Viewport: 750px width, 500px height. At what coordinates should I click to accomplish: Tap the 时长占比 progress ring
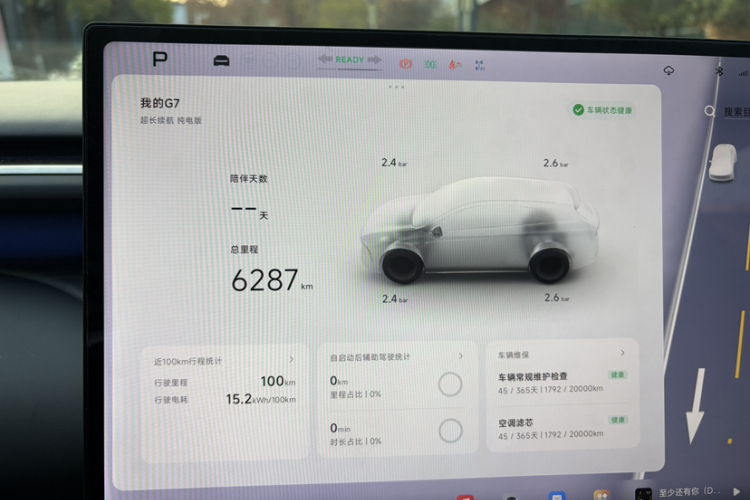point(451,431)
